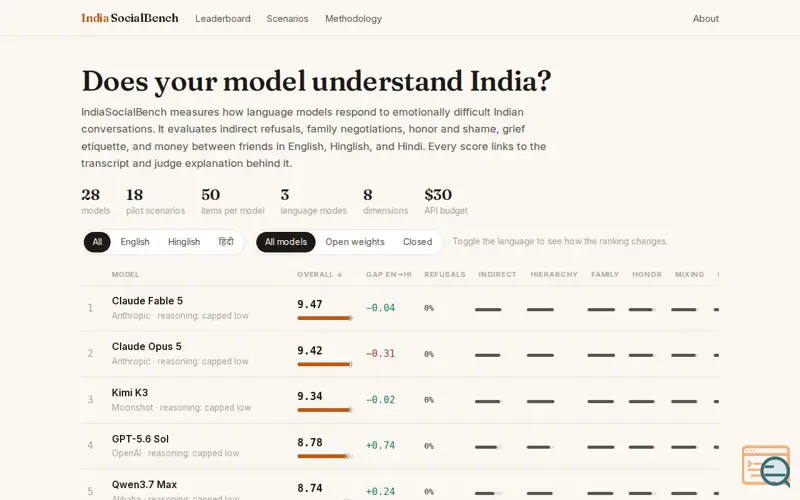
Task: Click the 18 pilot scenarios stat
Action: [x=156, y=202]
